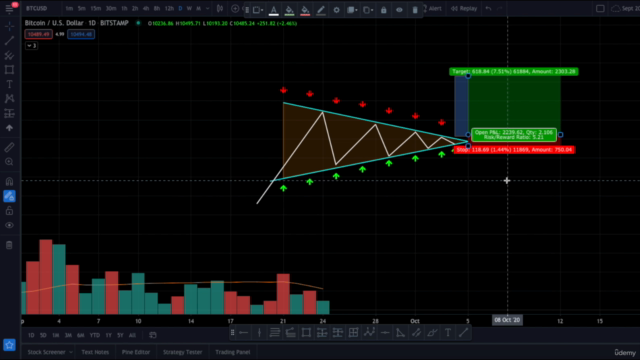Select the polyline path tool in favorites toolbar
Viewport: 640px width, 360px height.
tap(369, 333)
